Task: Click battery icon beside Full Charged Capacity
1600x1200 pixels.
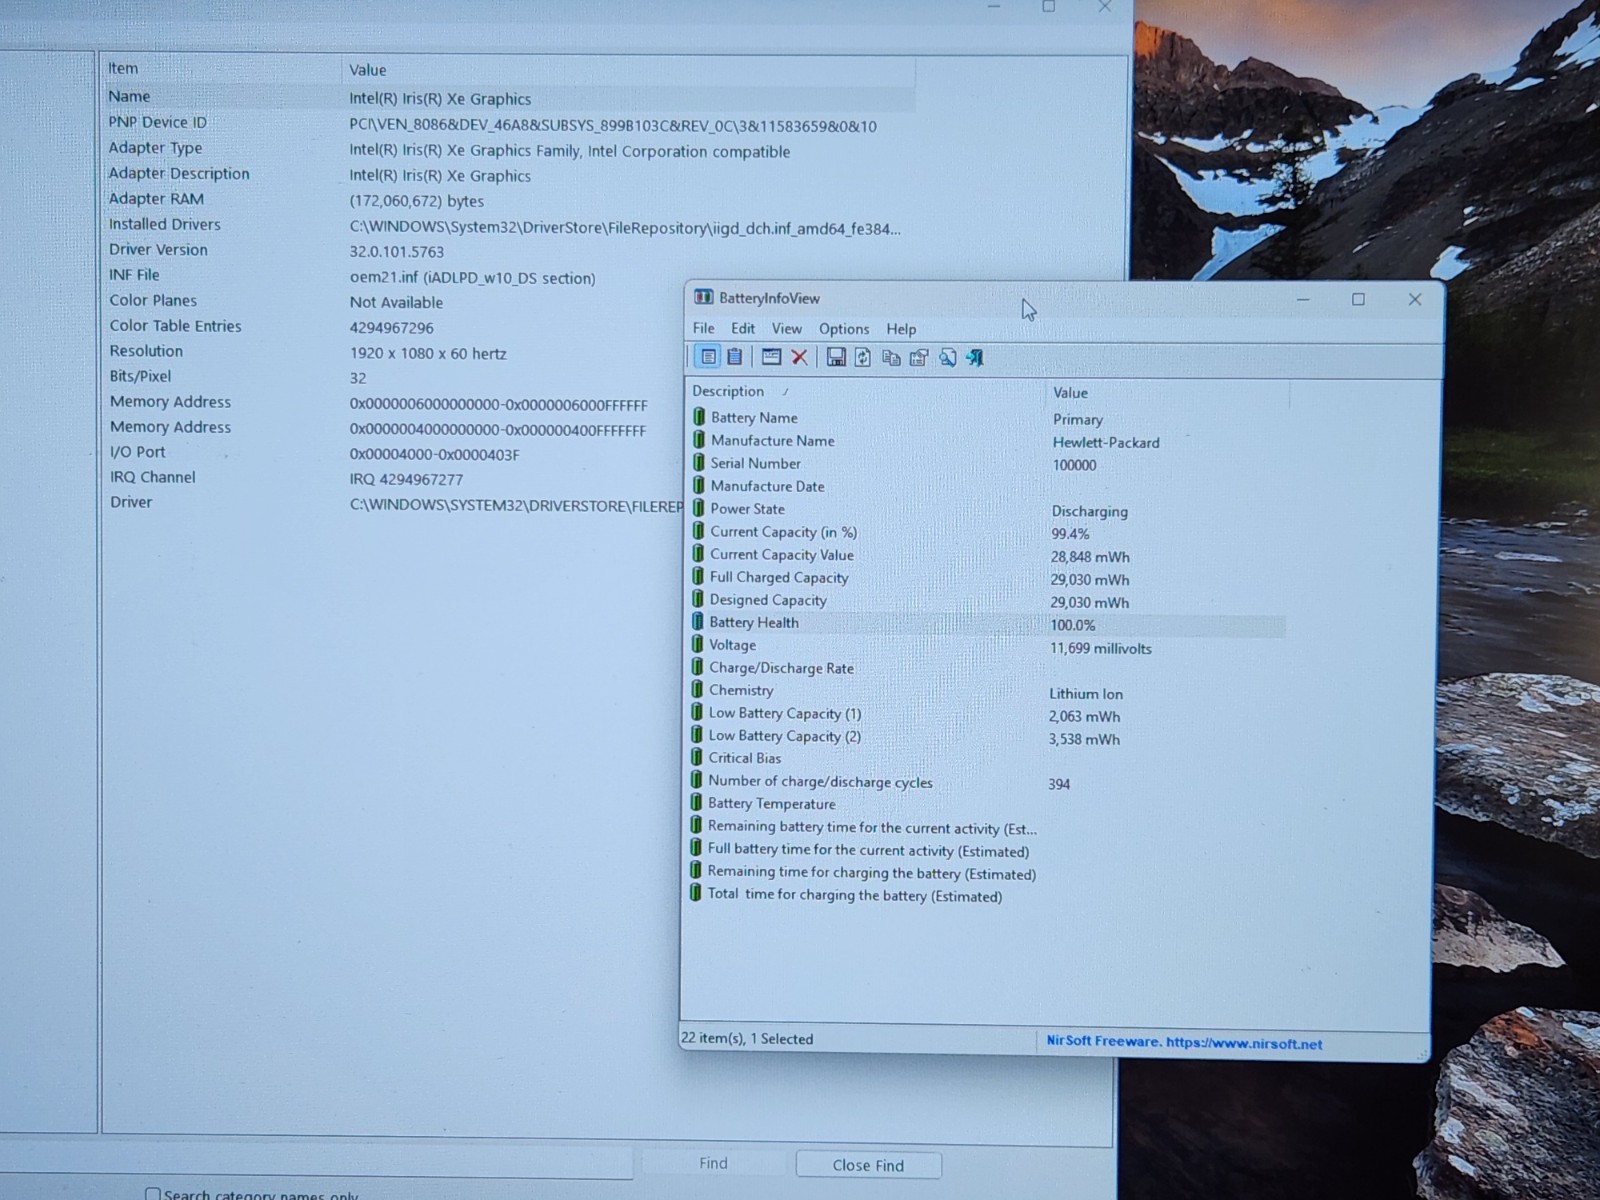Action: (x=698, y=576)
